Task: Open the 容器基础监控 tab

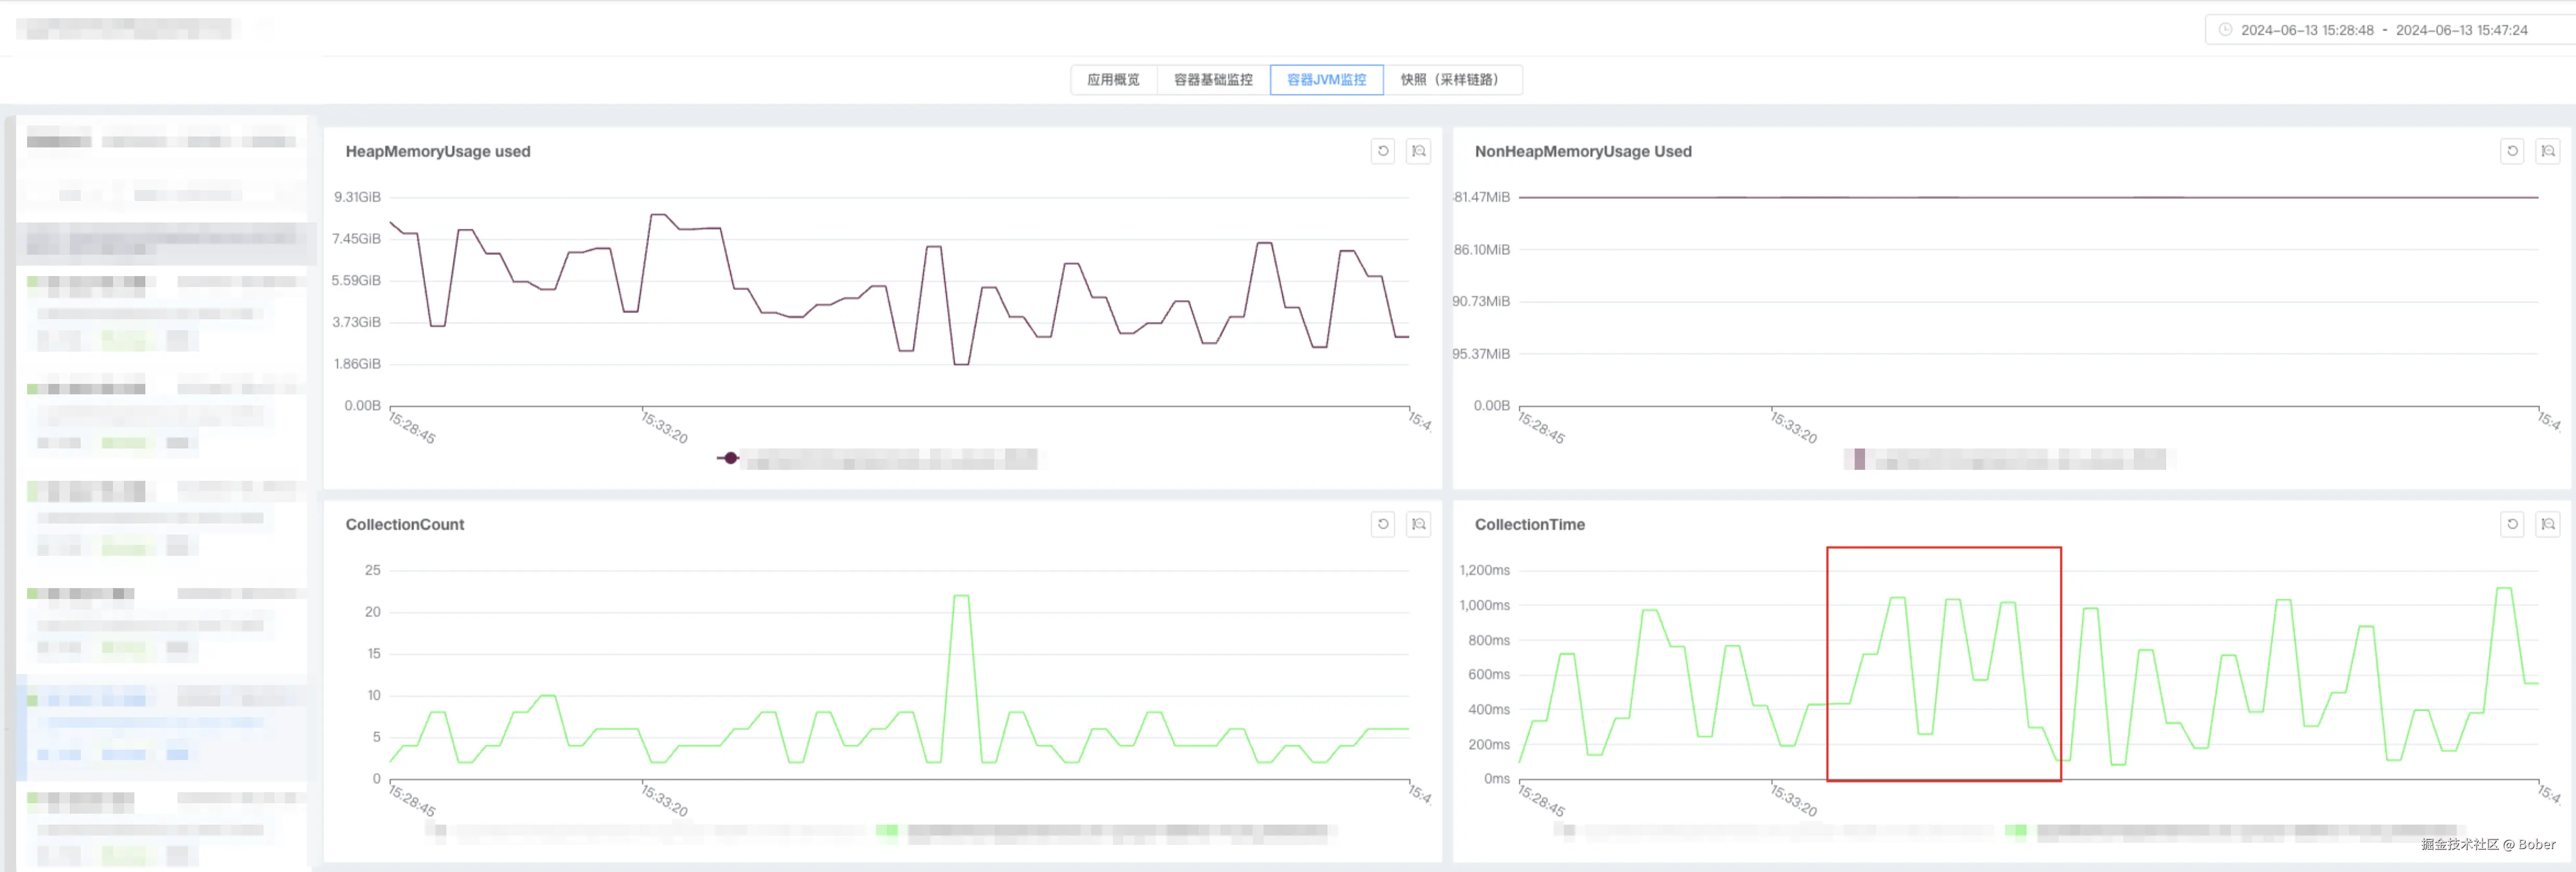Action: (1213, 80)
